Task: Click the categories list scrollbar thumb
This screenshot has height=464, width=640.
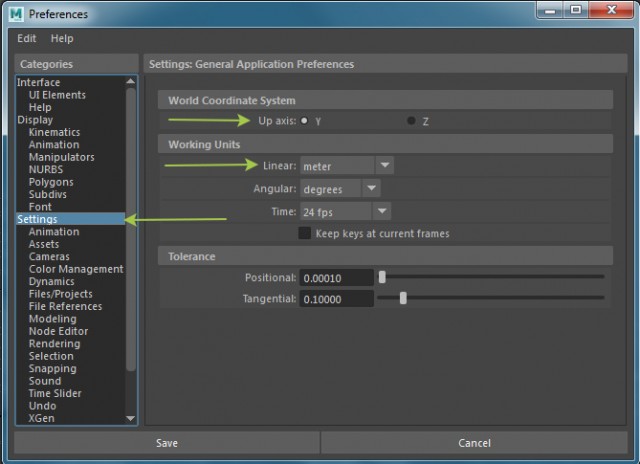Action: 131,229
